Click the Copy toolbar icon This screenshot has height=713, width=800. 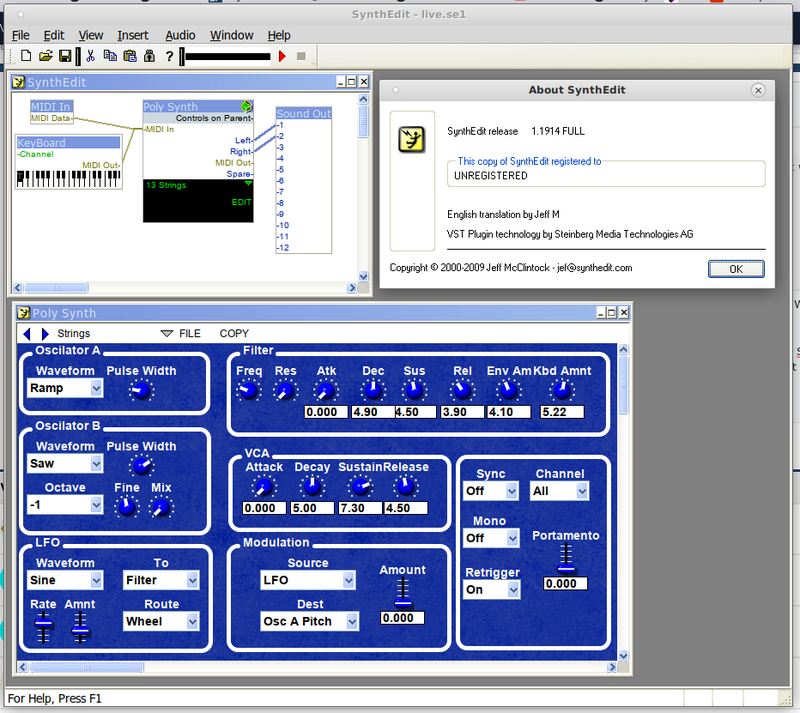pos(110,56)
